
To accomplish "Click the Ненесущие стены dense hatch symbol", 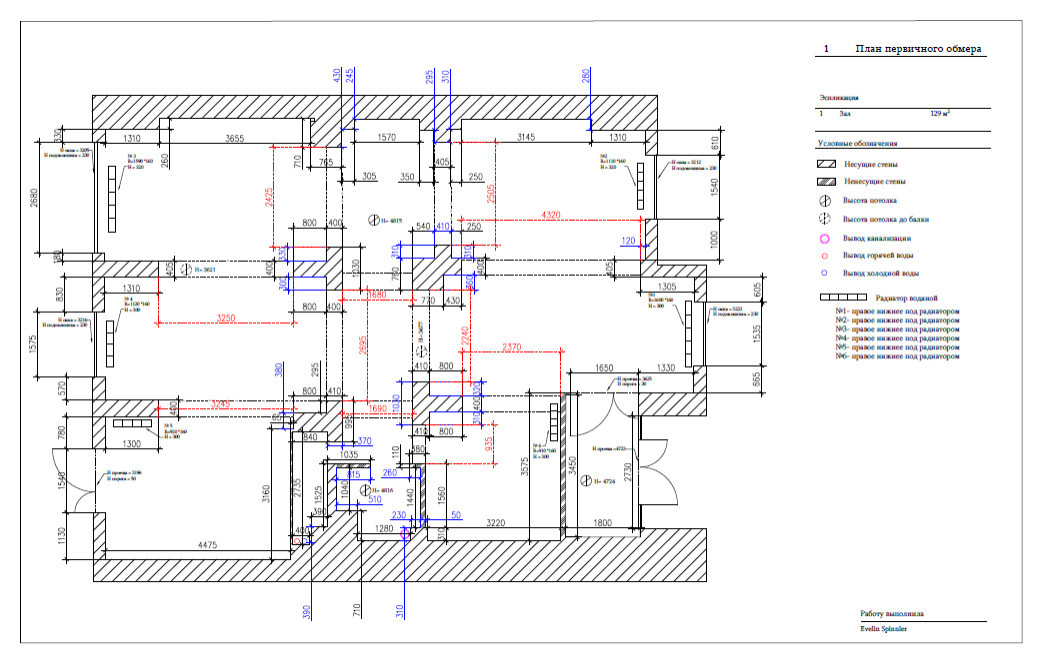I will 827,182.
